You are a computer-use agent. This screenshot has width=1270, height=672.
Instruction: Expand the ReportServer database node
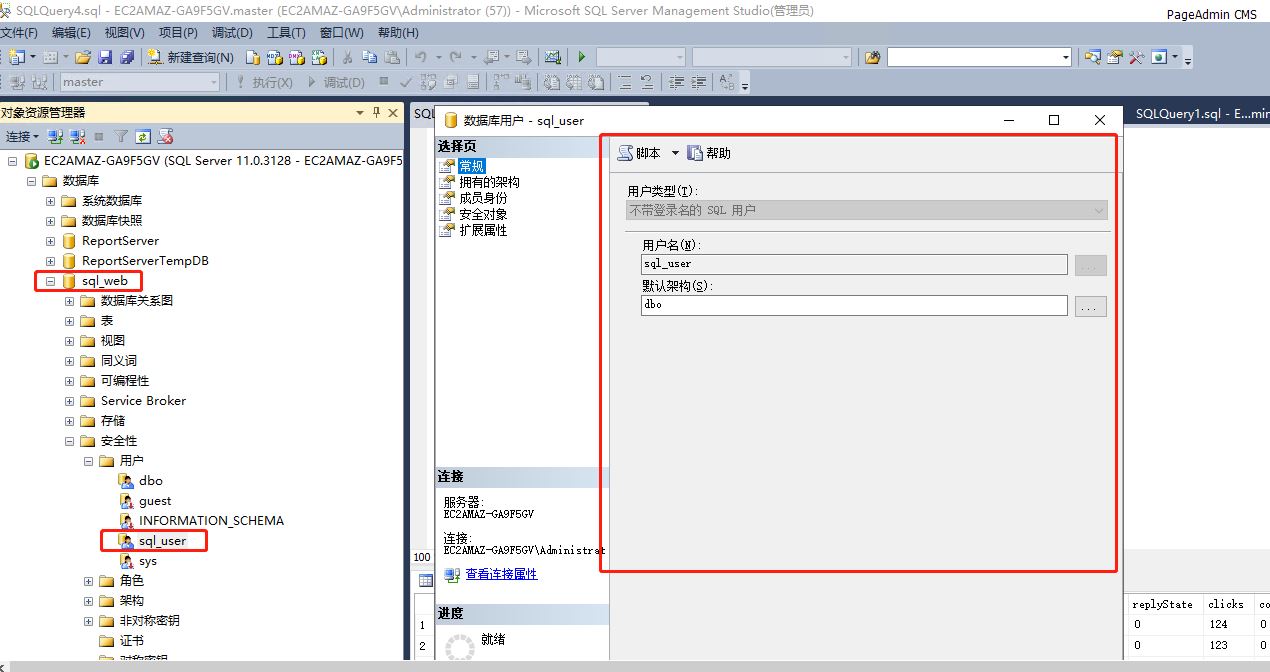[50, 241]
